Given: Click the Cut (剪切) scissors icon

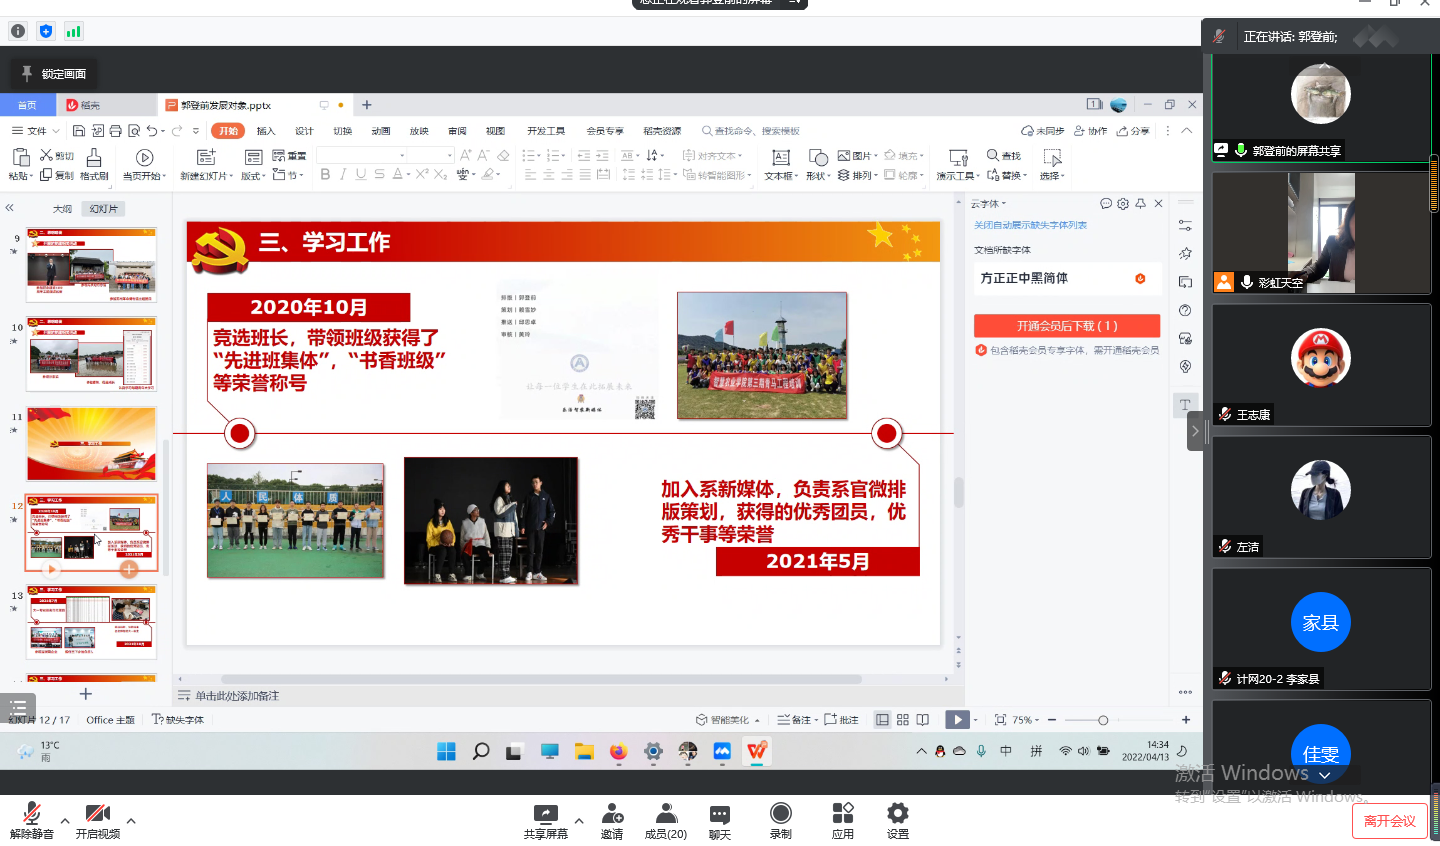Looking at the screenshot, I should [46, 156].
